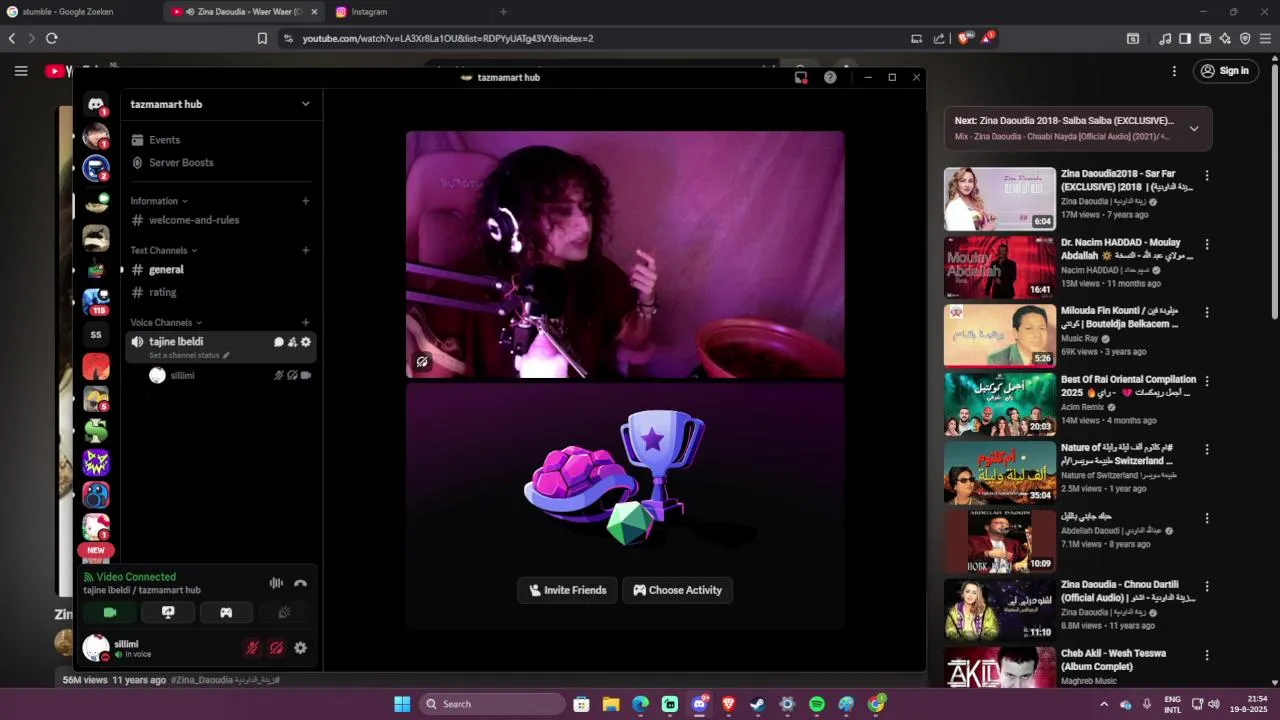
Task: Start an activity via gamepad icon
Action: (x=226, y=613)
